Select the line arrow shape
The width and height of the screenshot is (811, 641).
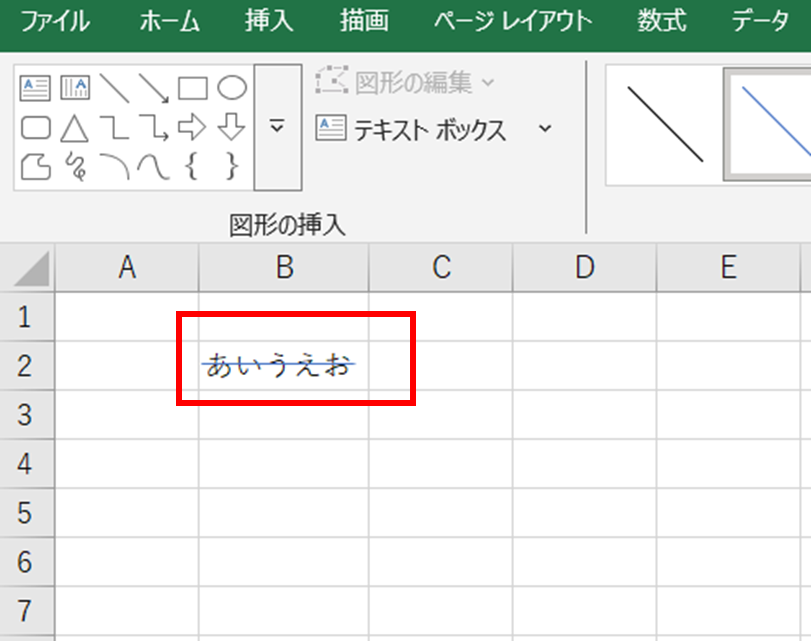click(x=153, y=89)
